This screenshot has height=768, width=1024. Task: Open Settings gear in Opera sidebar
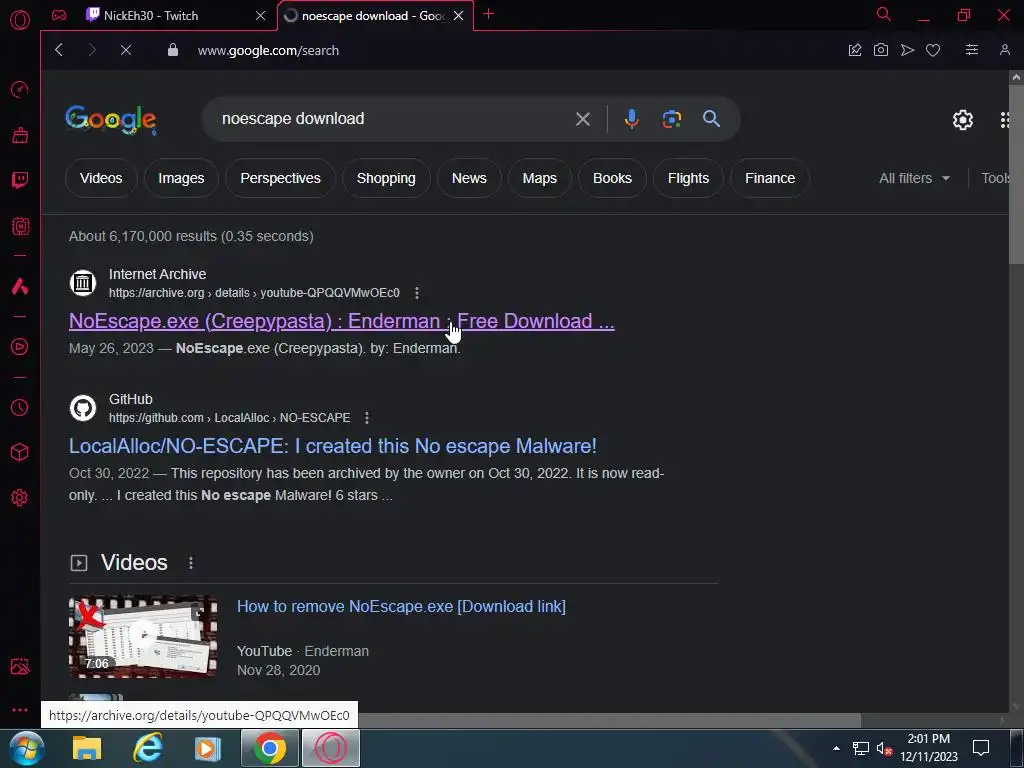coord(20,498)
